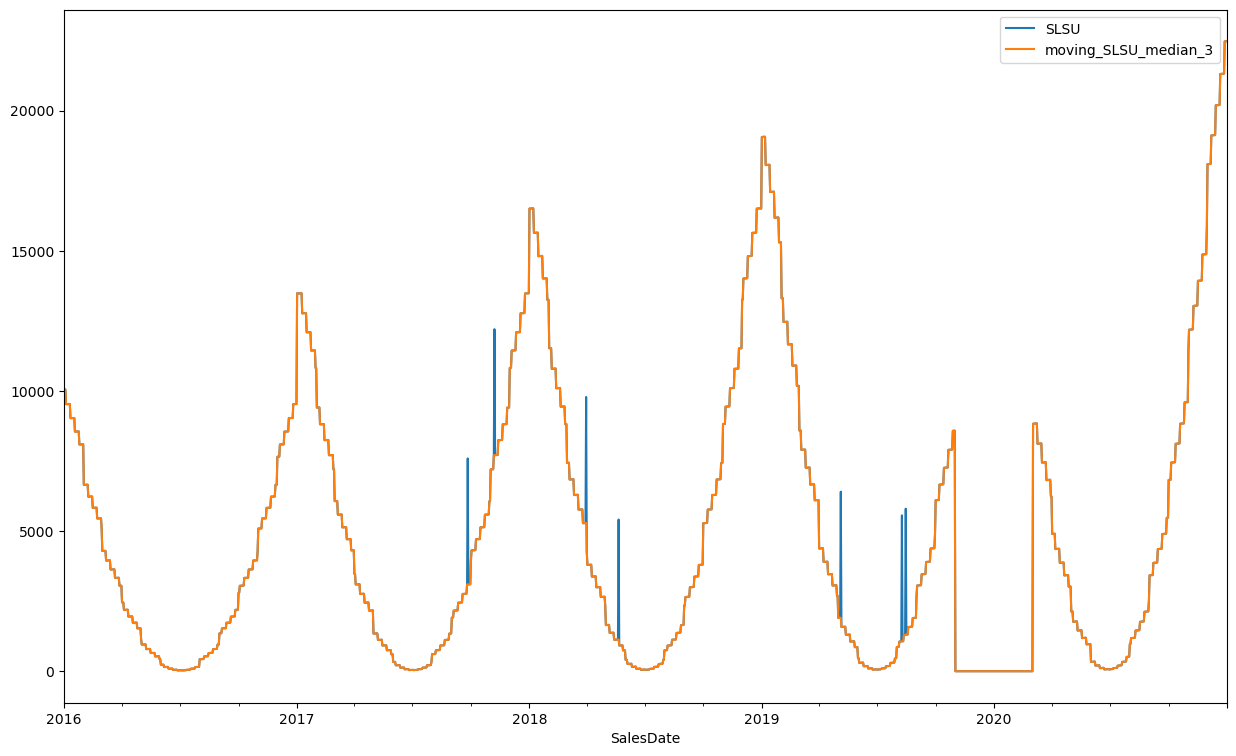Click the 2018 x-axis tick label

click(x=529, y=718)
